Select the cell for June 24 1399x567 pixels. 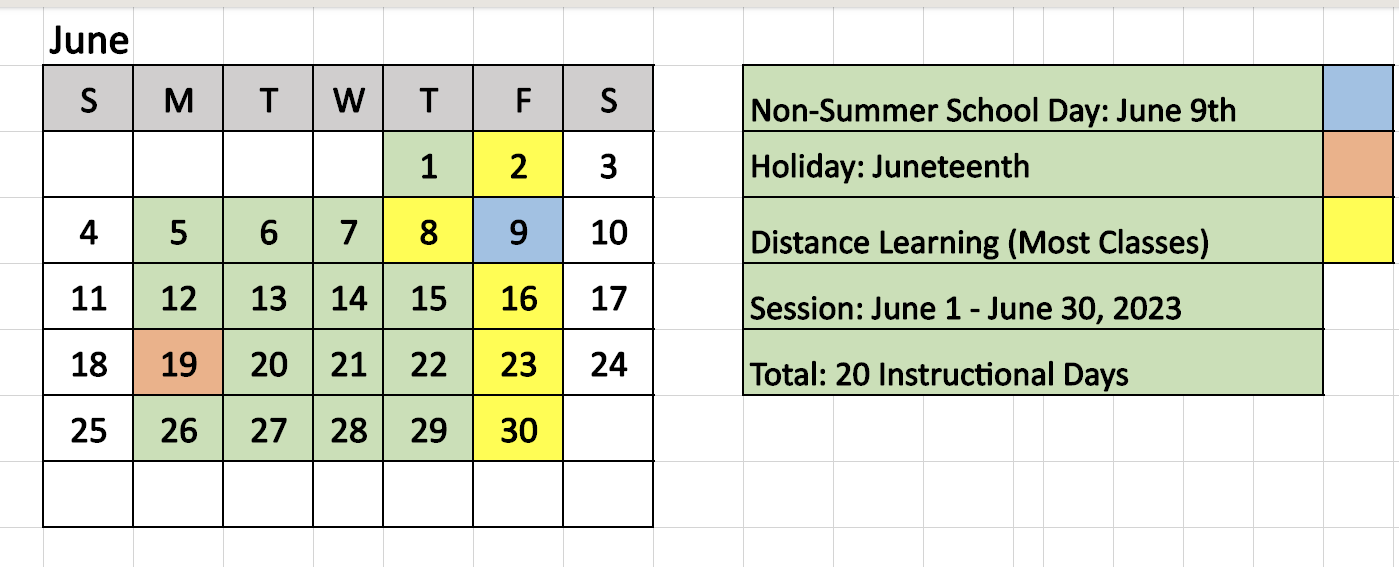(x=608, y=362)
